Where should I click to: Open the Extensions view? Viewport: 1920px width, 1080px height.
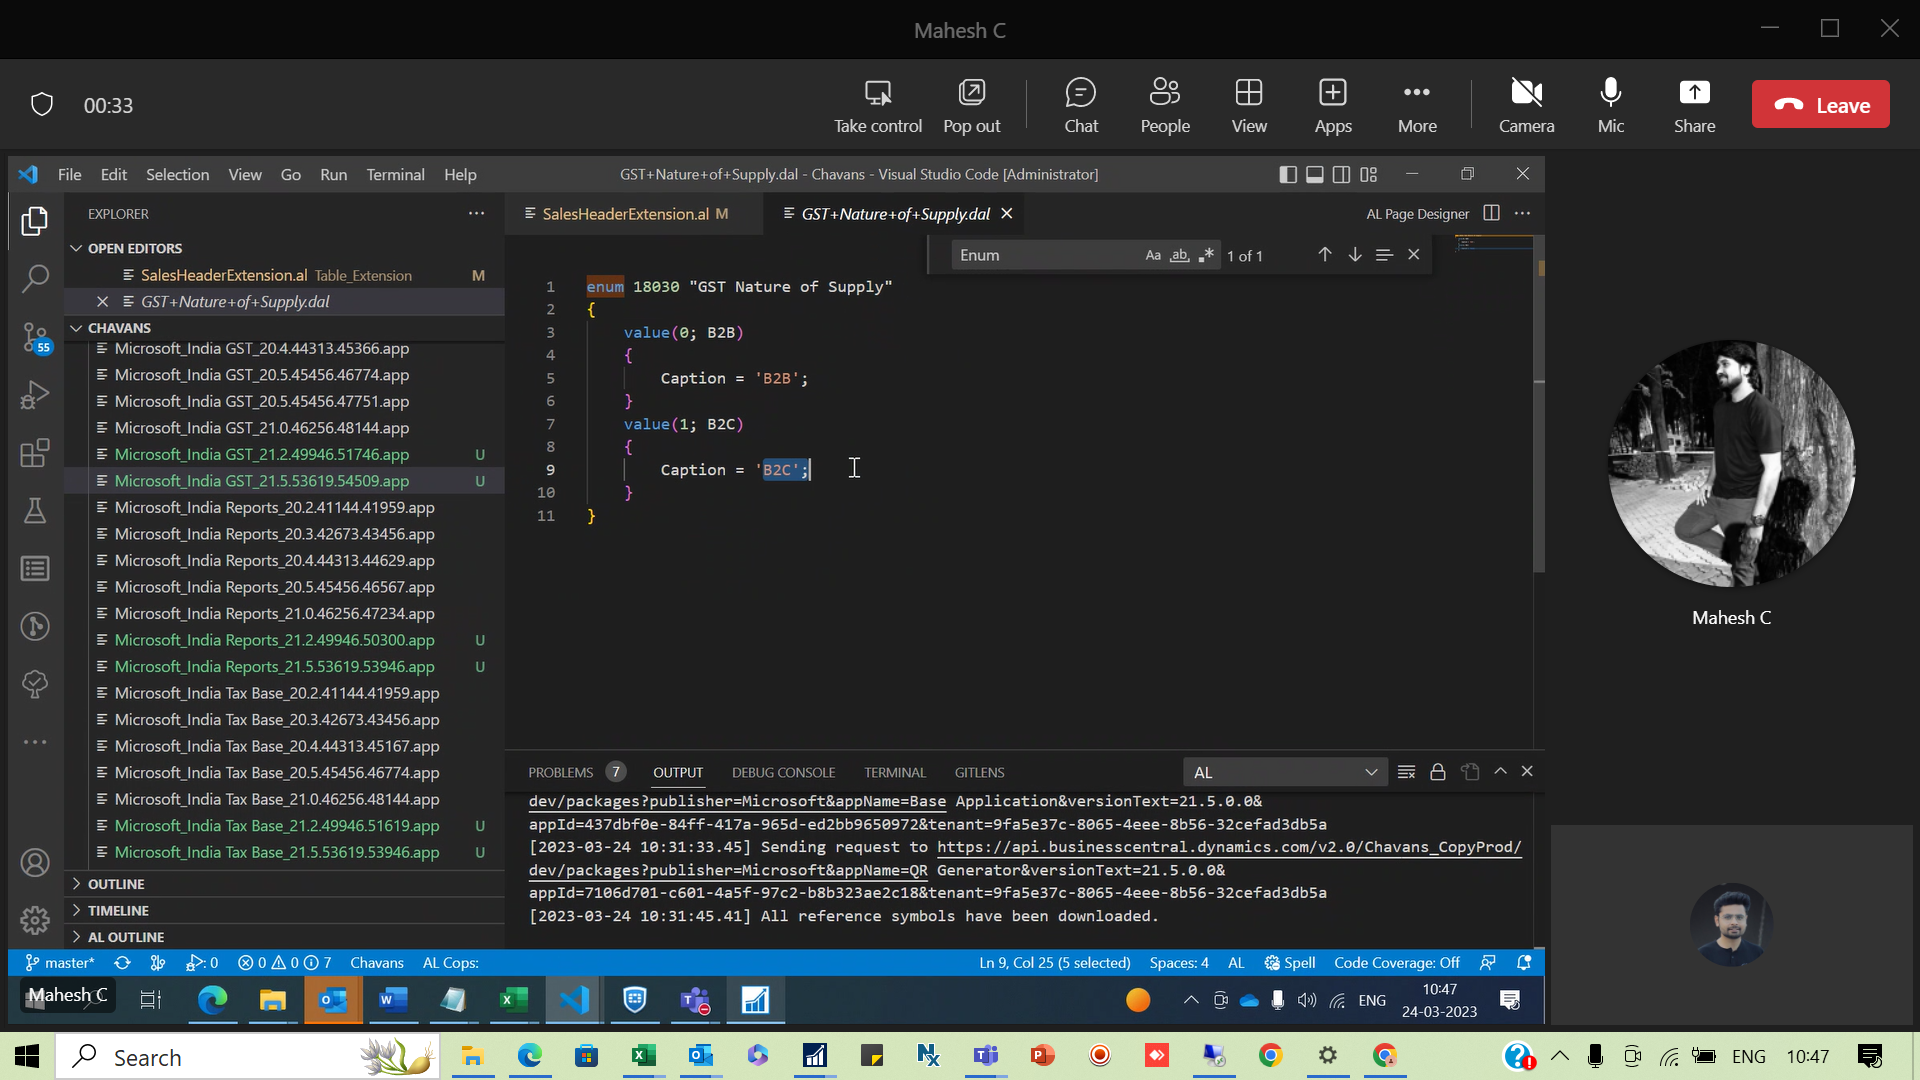[36, 453]
